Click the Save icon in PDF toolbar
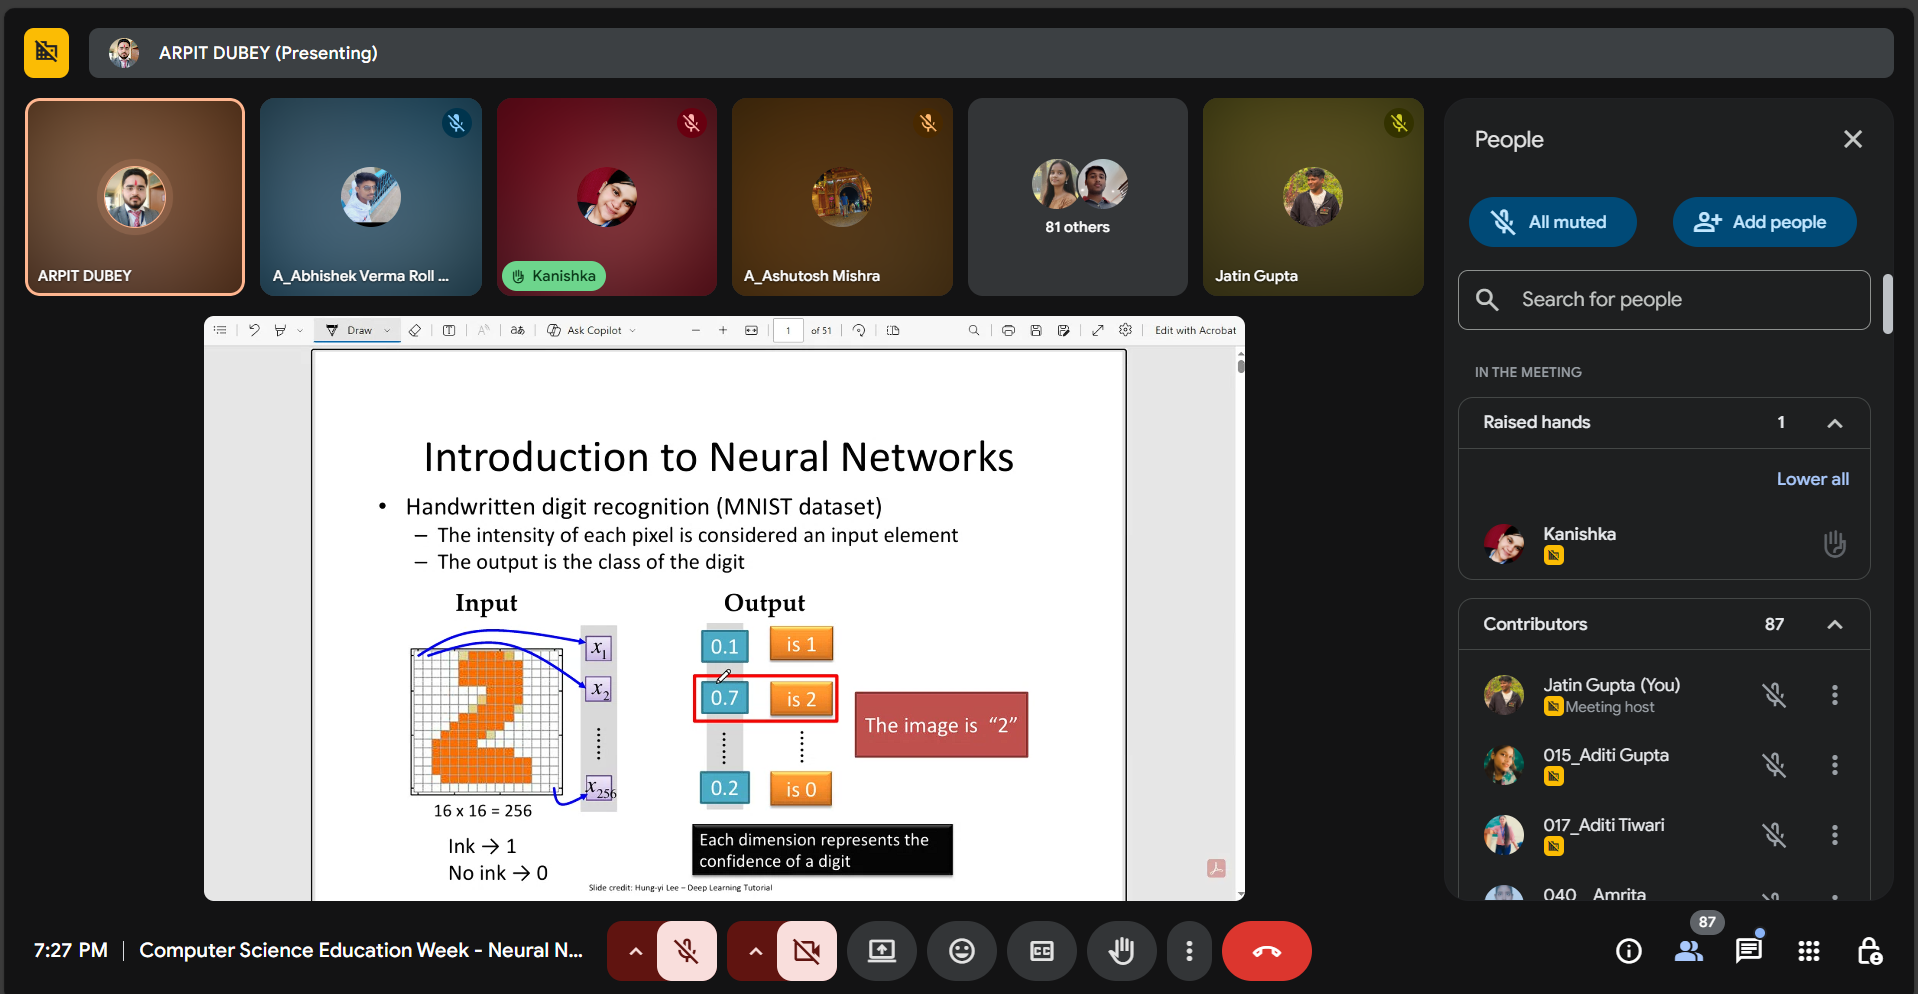 [1036, 330]
